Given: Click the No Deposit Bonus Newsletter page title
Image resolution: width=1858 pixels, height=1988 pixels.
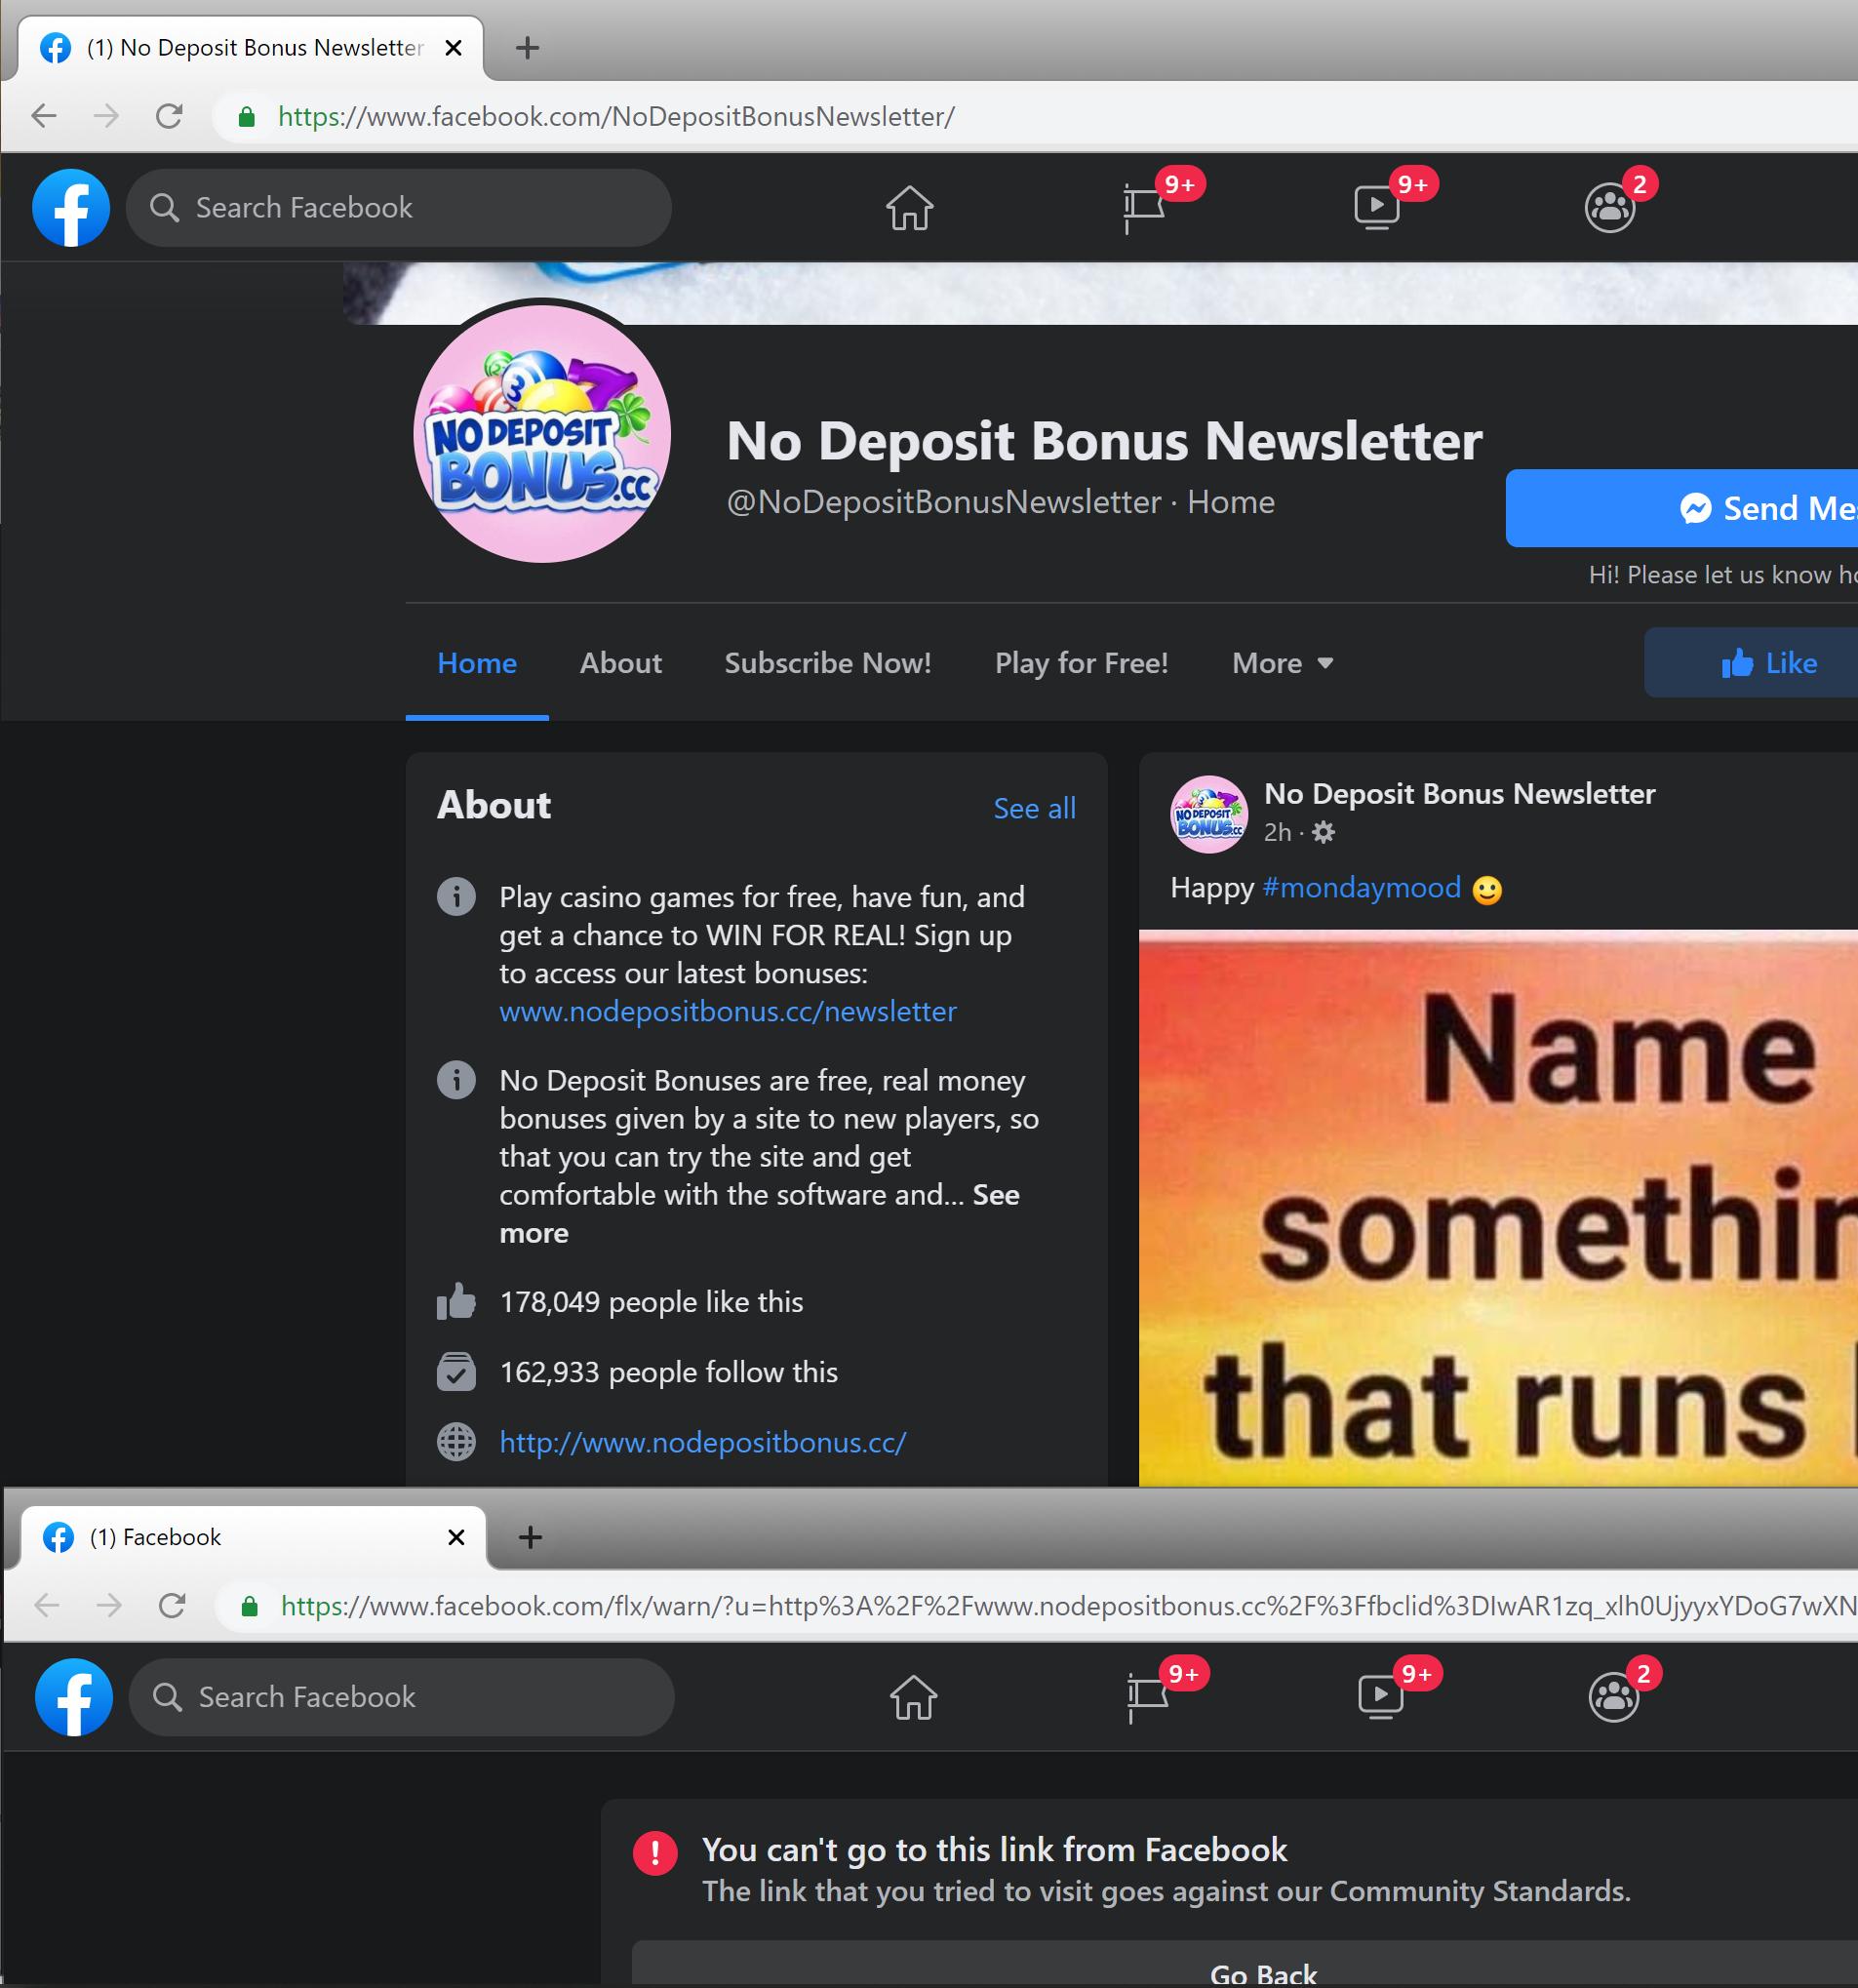Looking at the screenshot, I should click(x=1104, y=441).
